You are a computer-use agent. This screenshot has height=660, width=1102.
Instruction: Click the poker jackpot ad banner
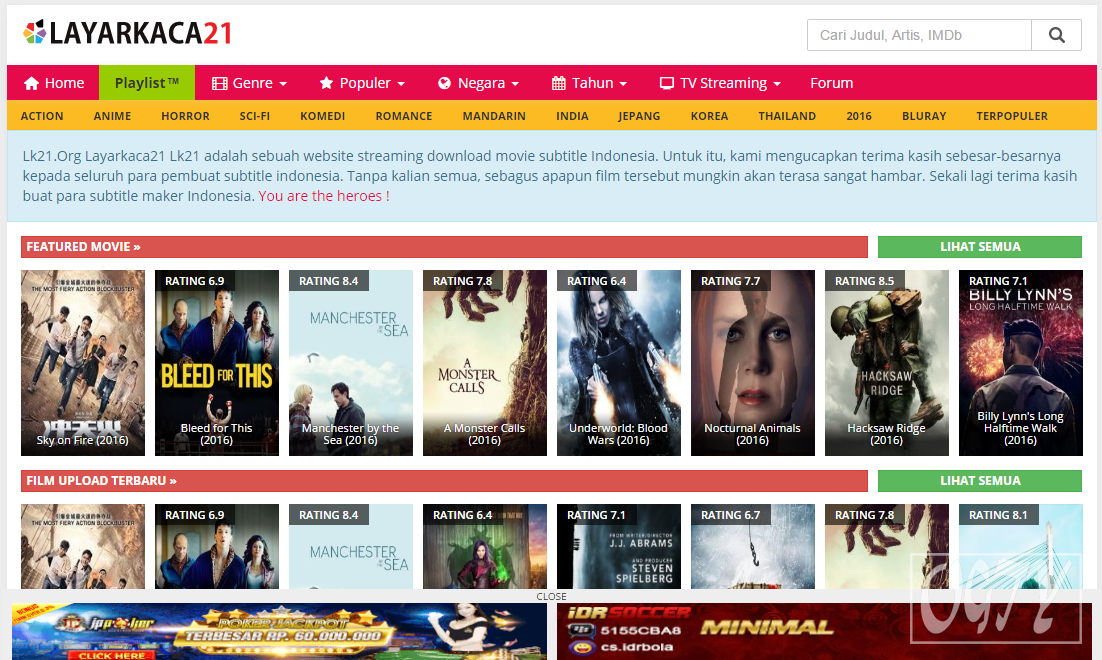click(x=279, y=631)
